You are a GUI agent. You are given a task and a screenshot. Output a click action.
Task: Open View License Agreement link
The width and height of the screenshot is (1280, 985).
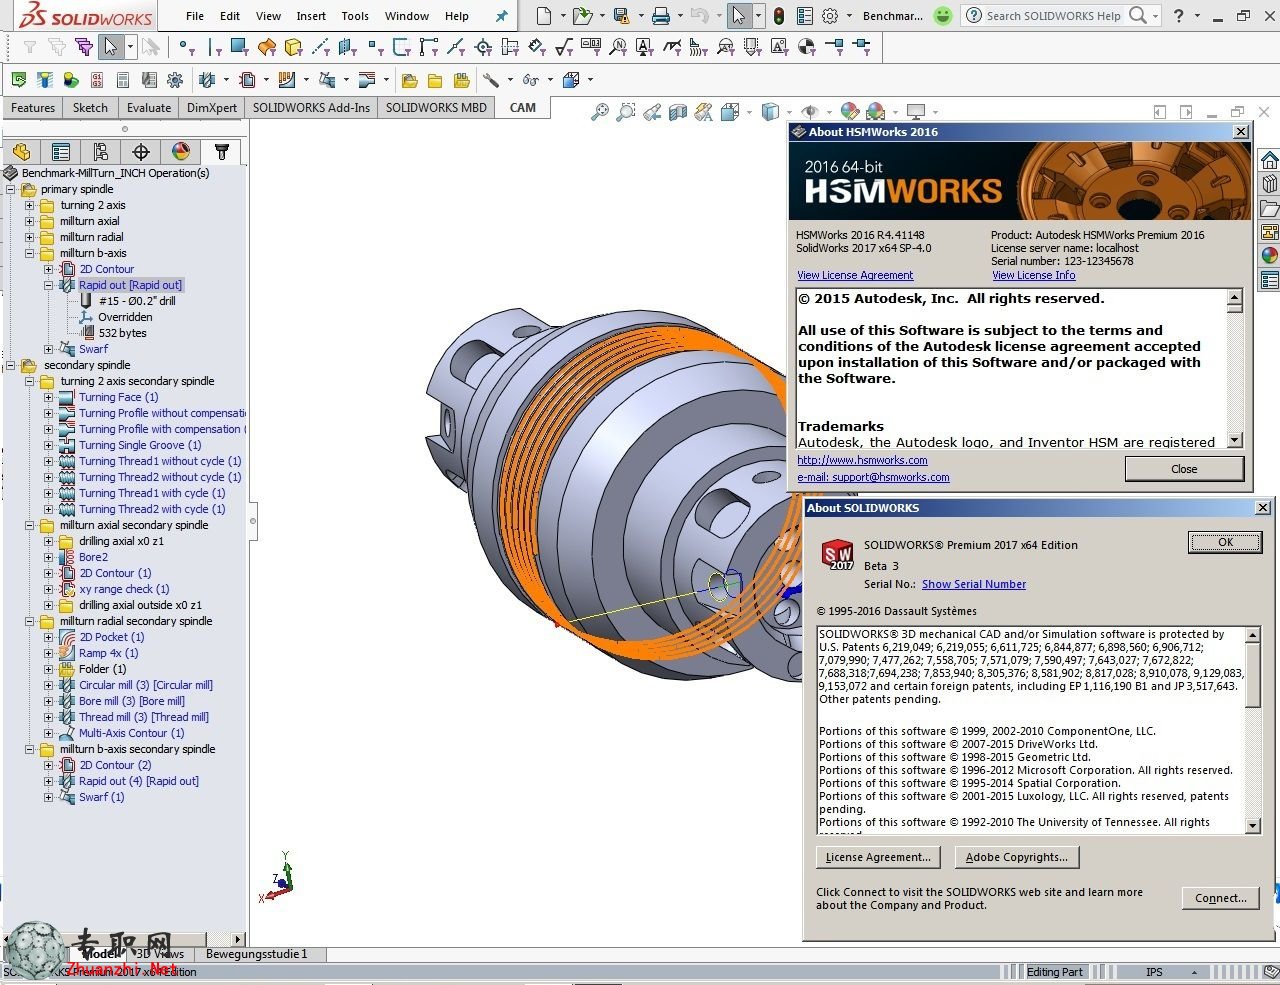pos(855,275)
